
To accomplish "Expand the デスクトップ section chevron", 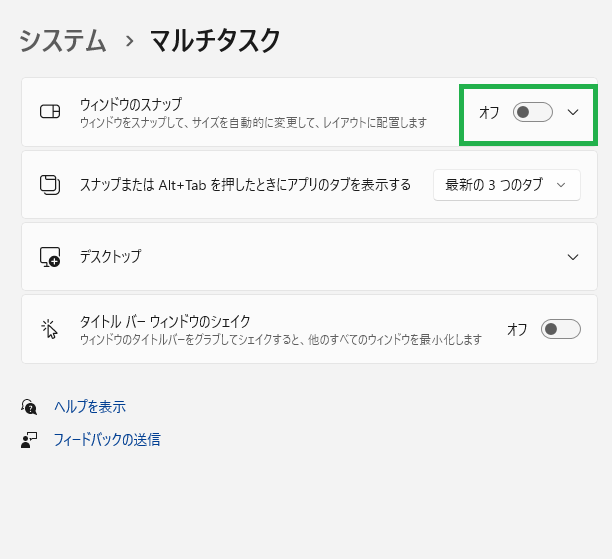I will click(x=573, y=257).
